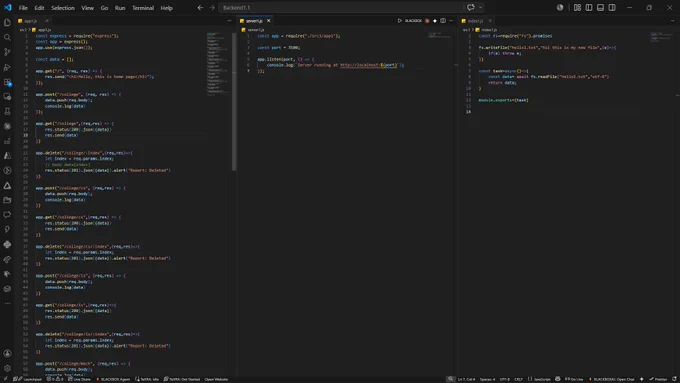Click the app.js editor minimap
Viewport: 680px width, 383px height.
[218, 63]
